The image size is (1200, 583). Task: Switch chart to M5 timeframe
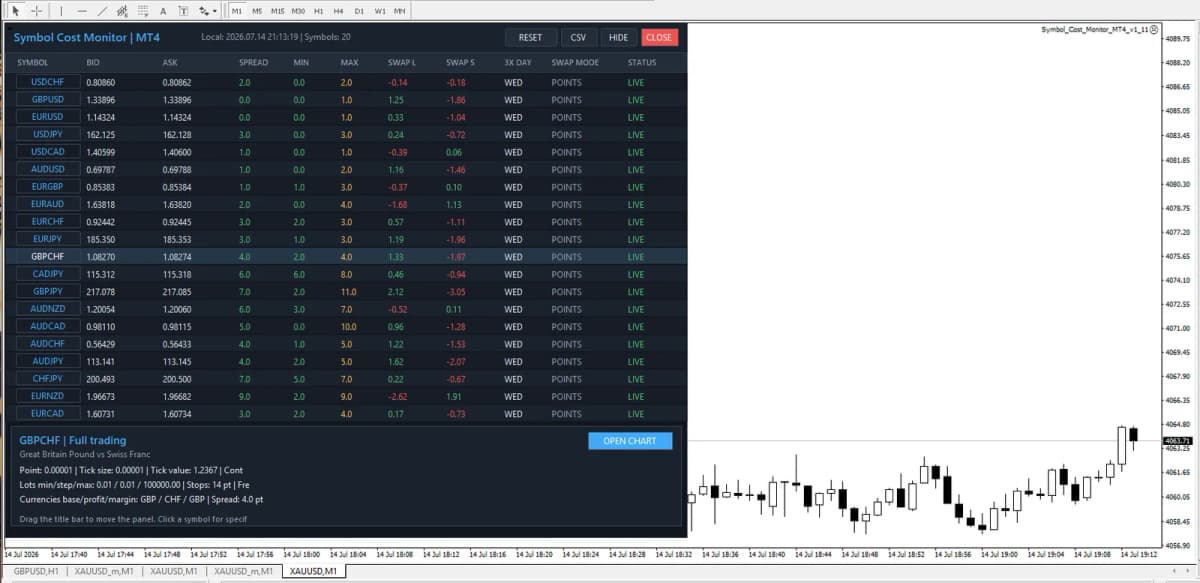coord(257,10)
